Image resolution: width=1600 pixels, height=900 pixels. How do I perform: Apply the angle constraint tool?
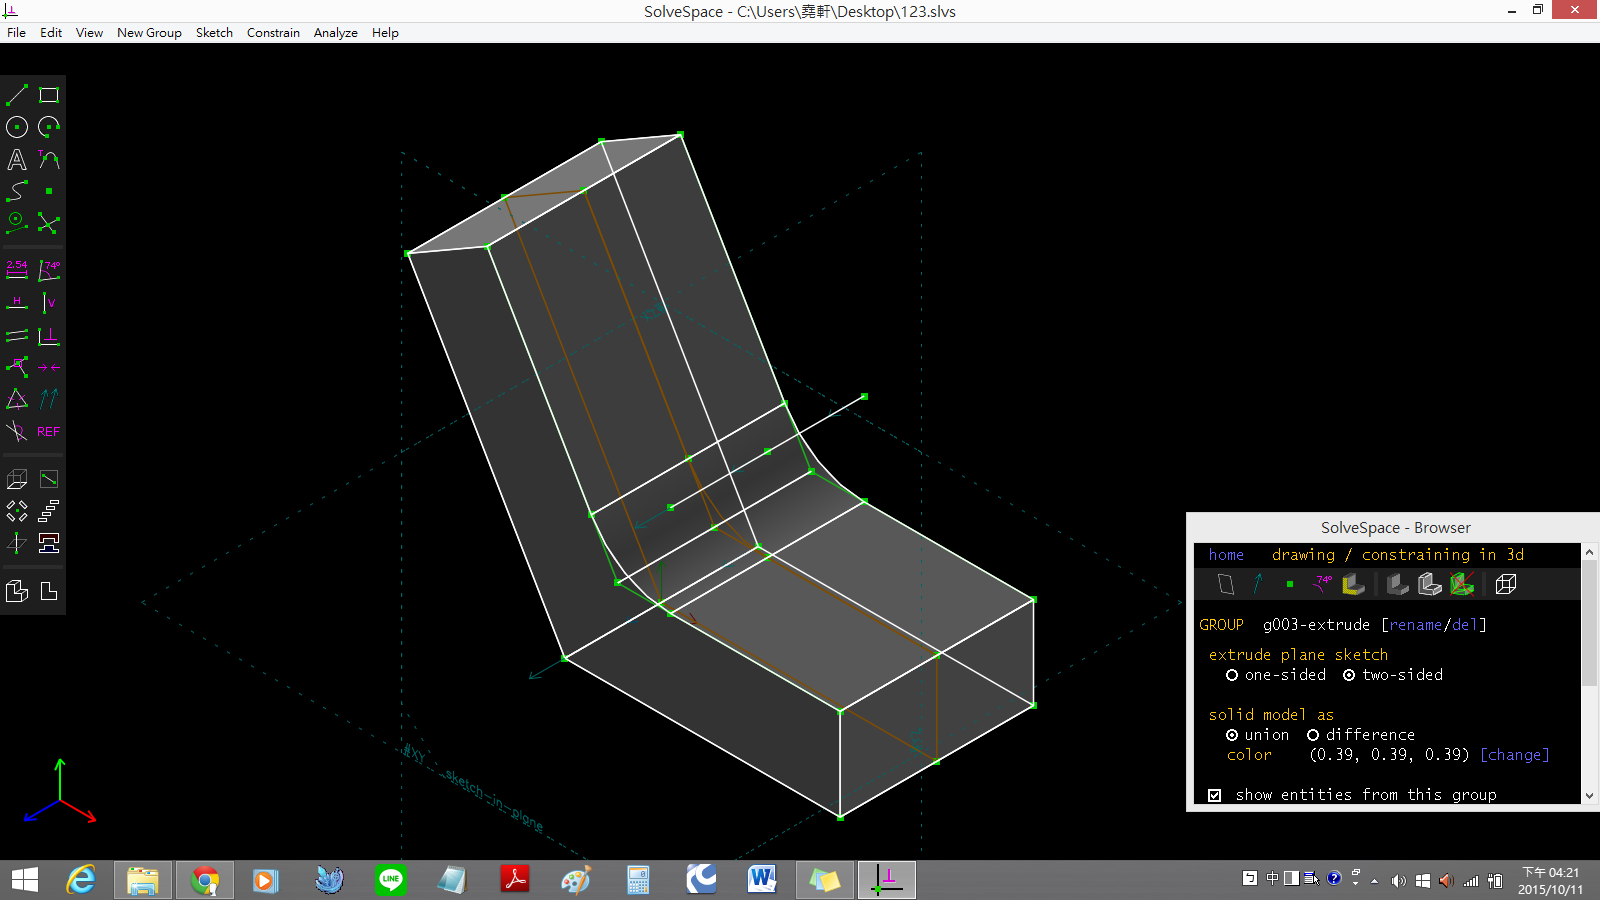(x=49, y=270)
